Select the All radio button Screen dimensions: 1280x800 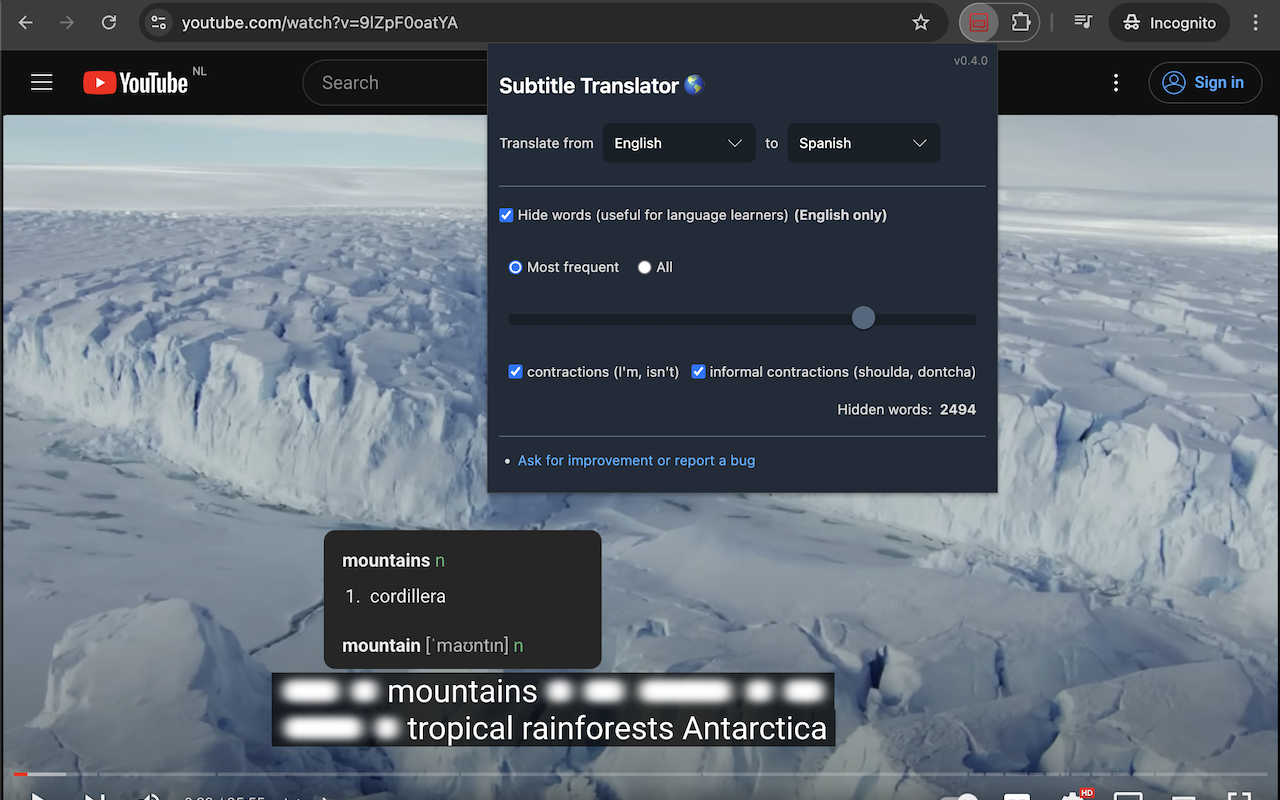coord(645,267)
